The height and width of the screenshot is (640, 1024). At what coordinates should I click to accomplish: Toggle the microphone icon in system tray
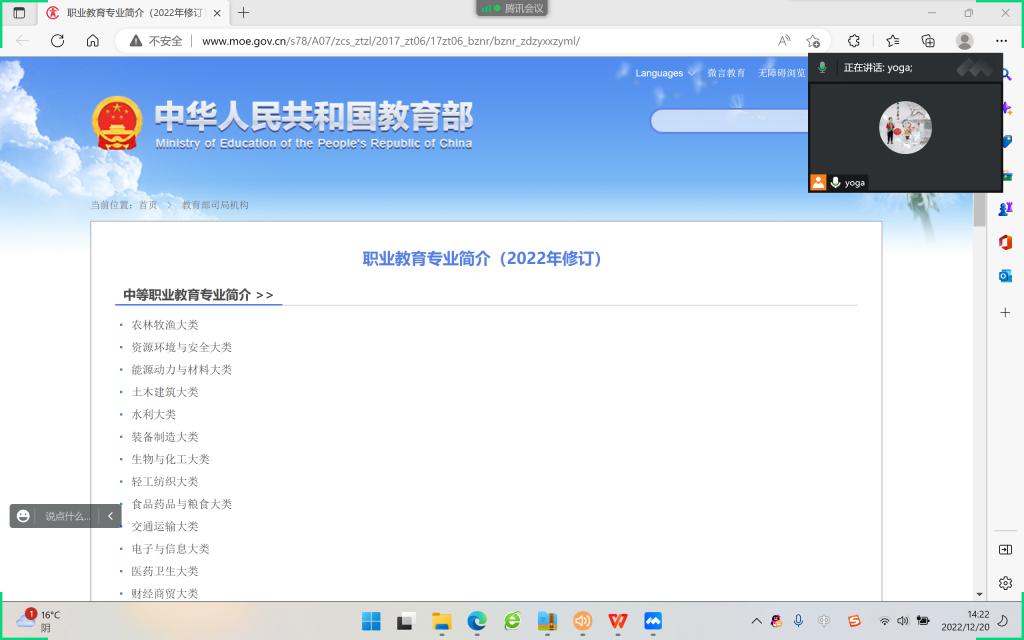[x=798, y=621]
